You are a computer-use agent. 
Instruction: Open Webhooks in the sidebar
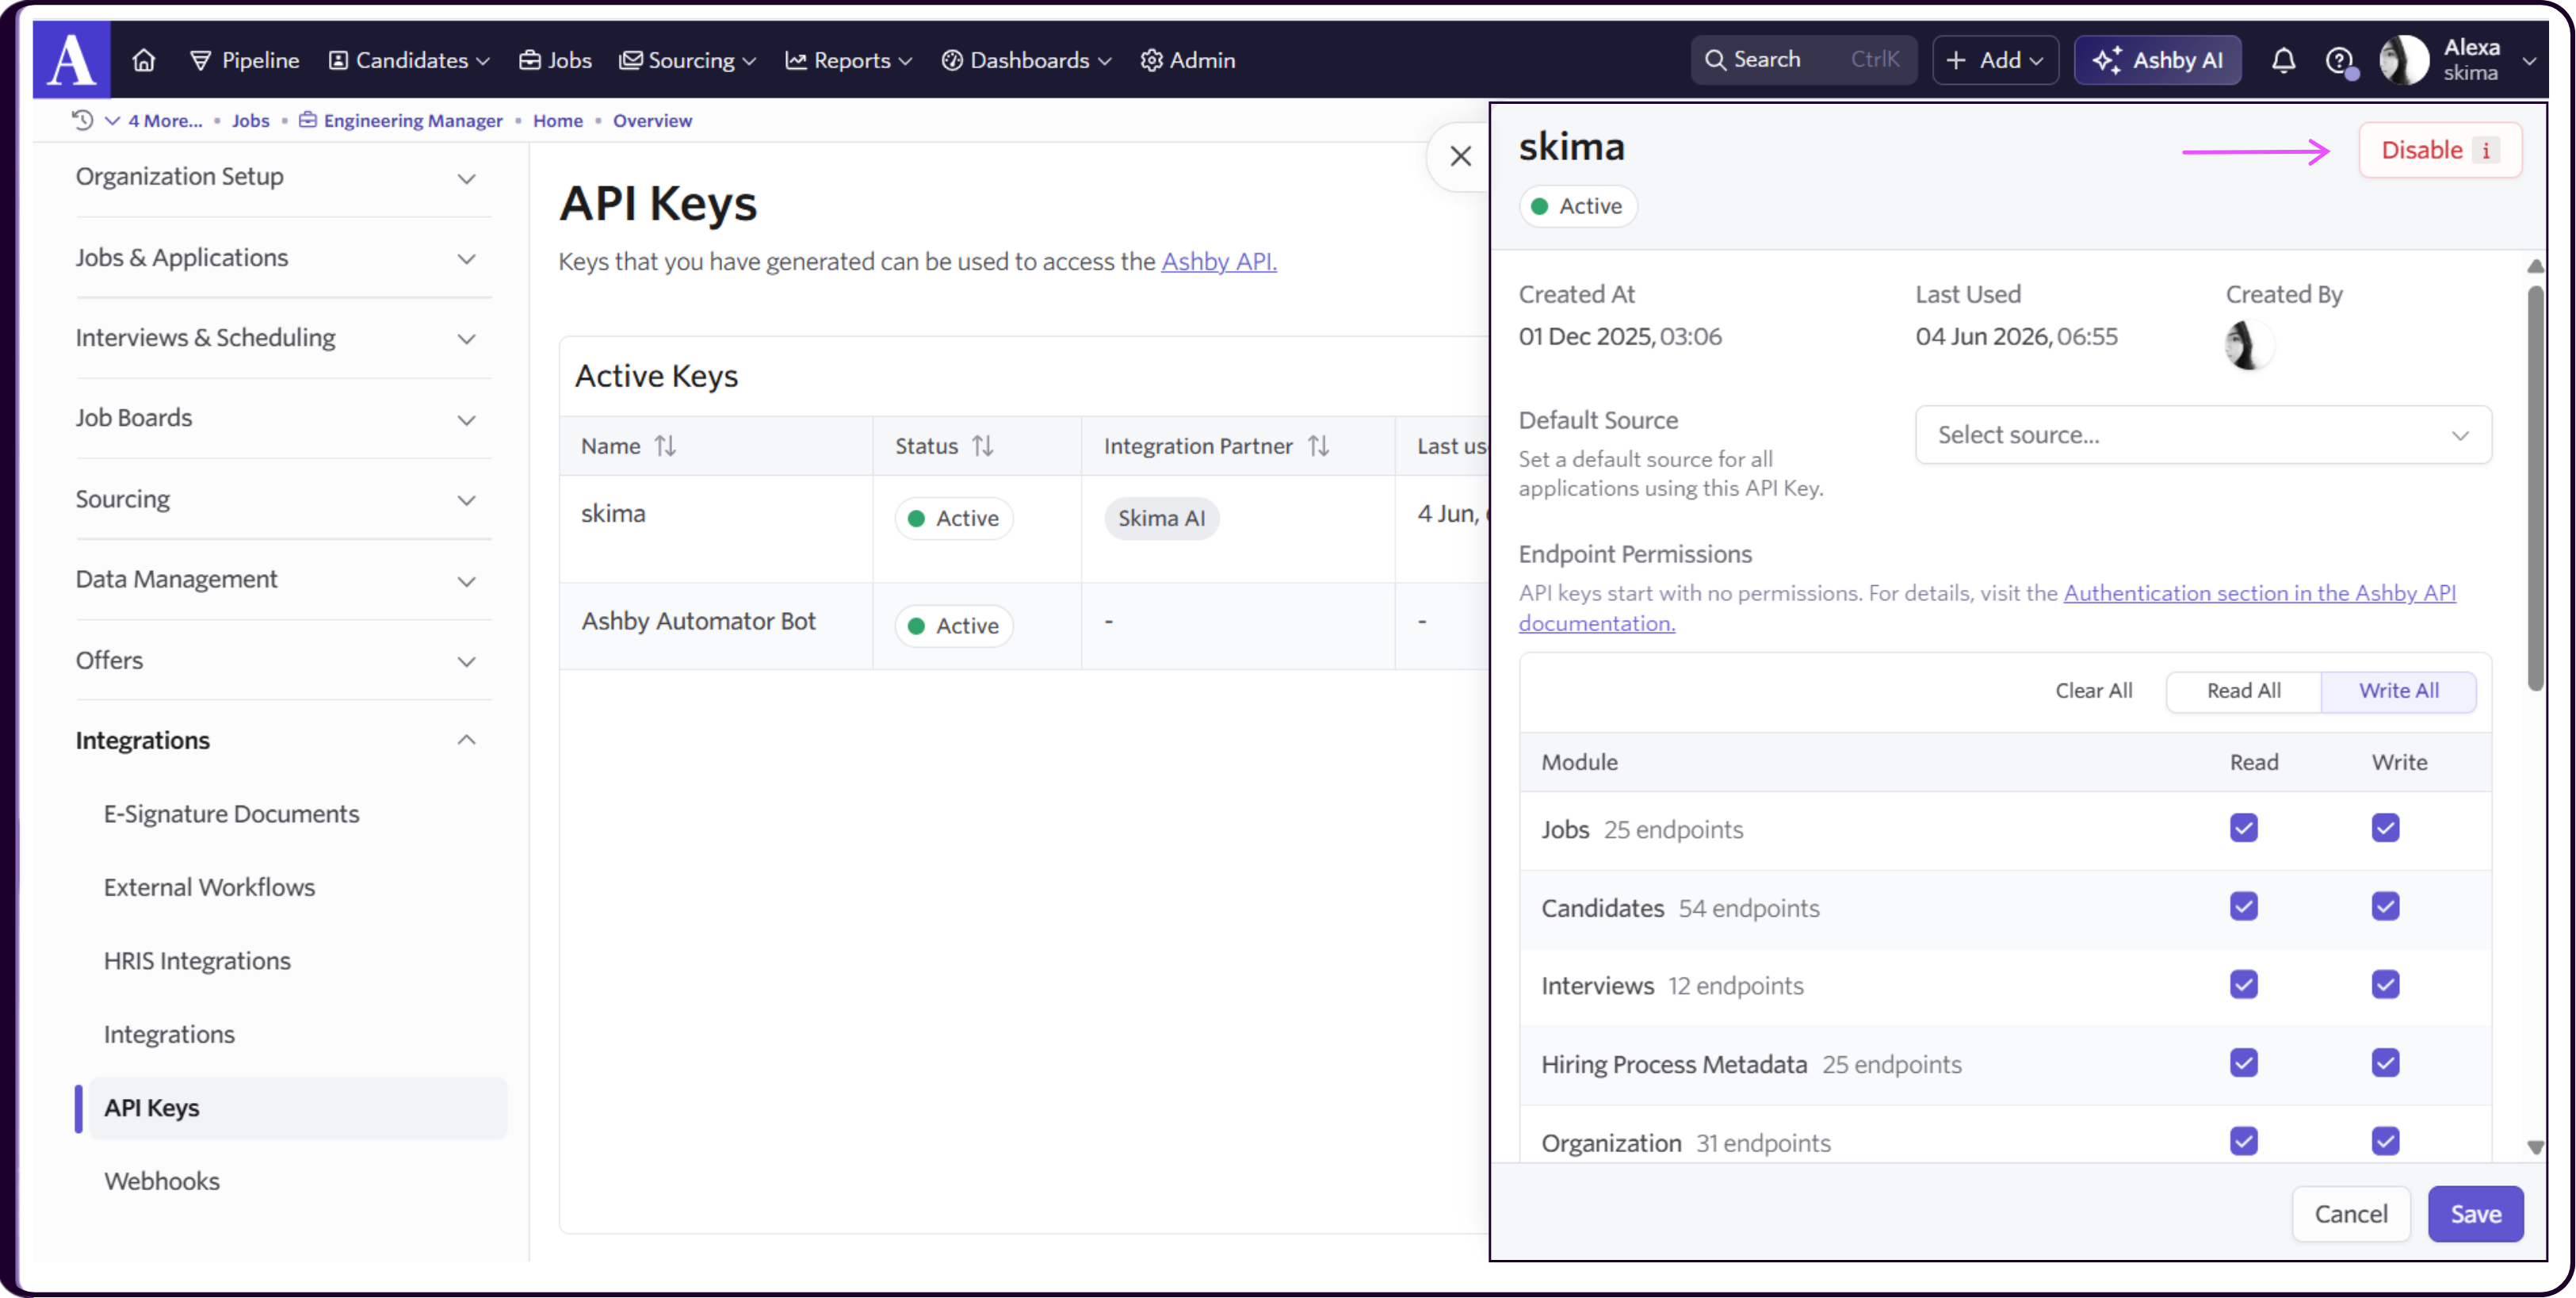click(162, 1181)
